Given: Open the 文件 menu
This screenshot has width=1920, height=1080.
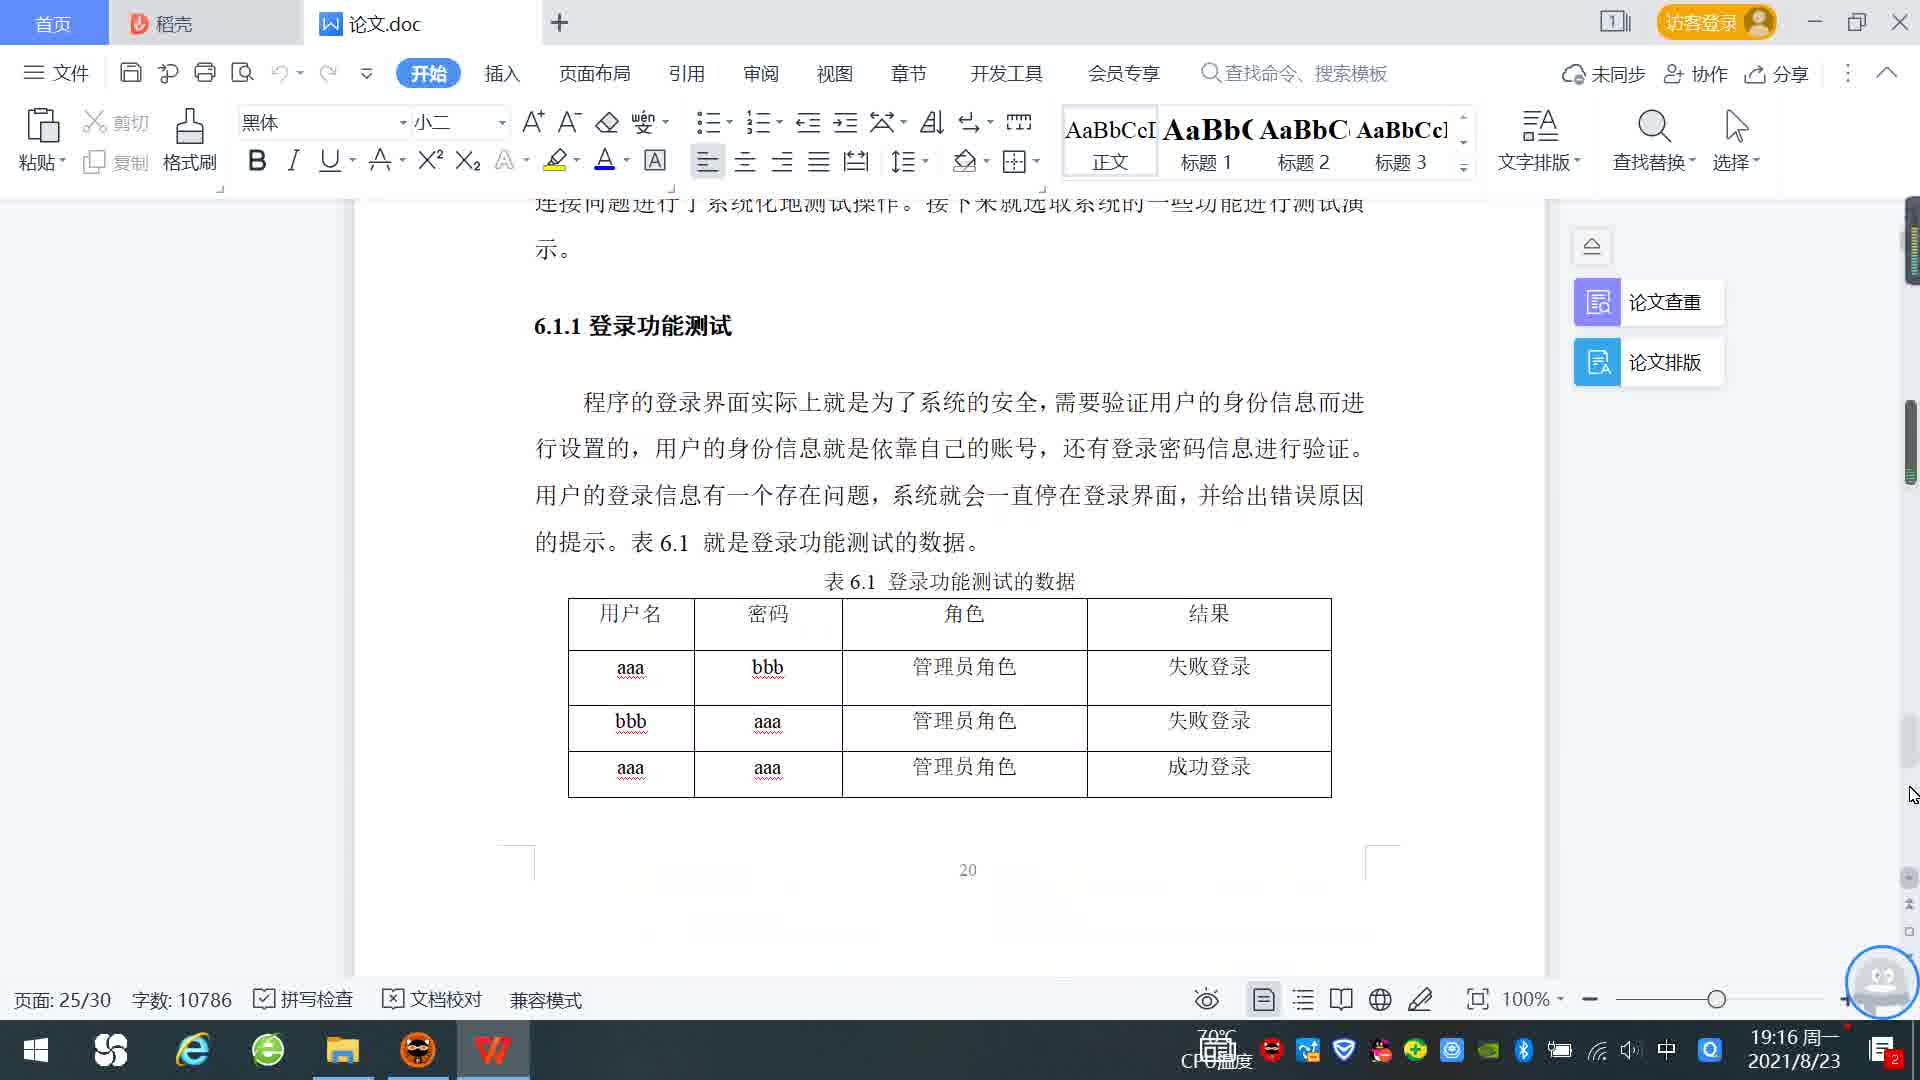Looking at the screenshot, I should pos(56,73).
